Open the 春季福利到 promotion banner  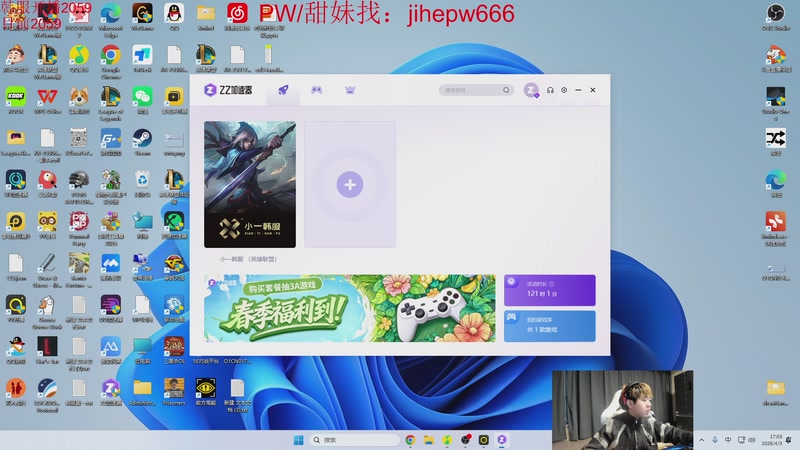point(349,308)
